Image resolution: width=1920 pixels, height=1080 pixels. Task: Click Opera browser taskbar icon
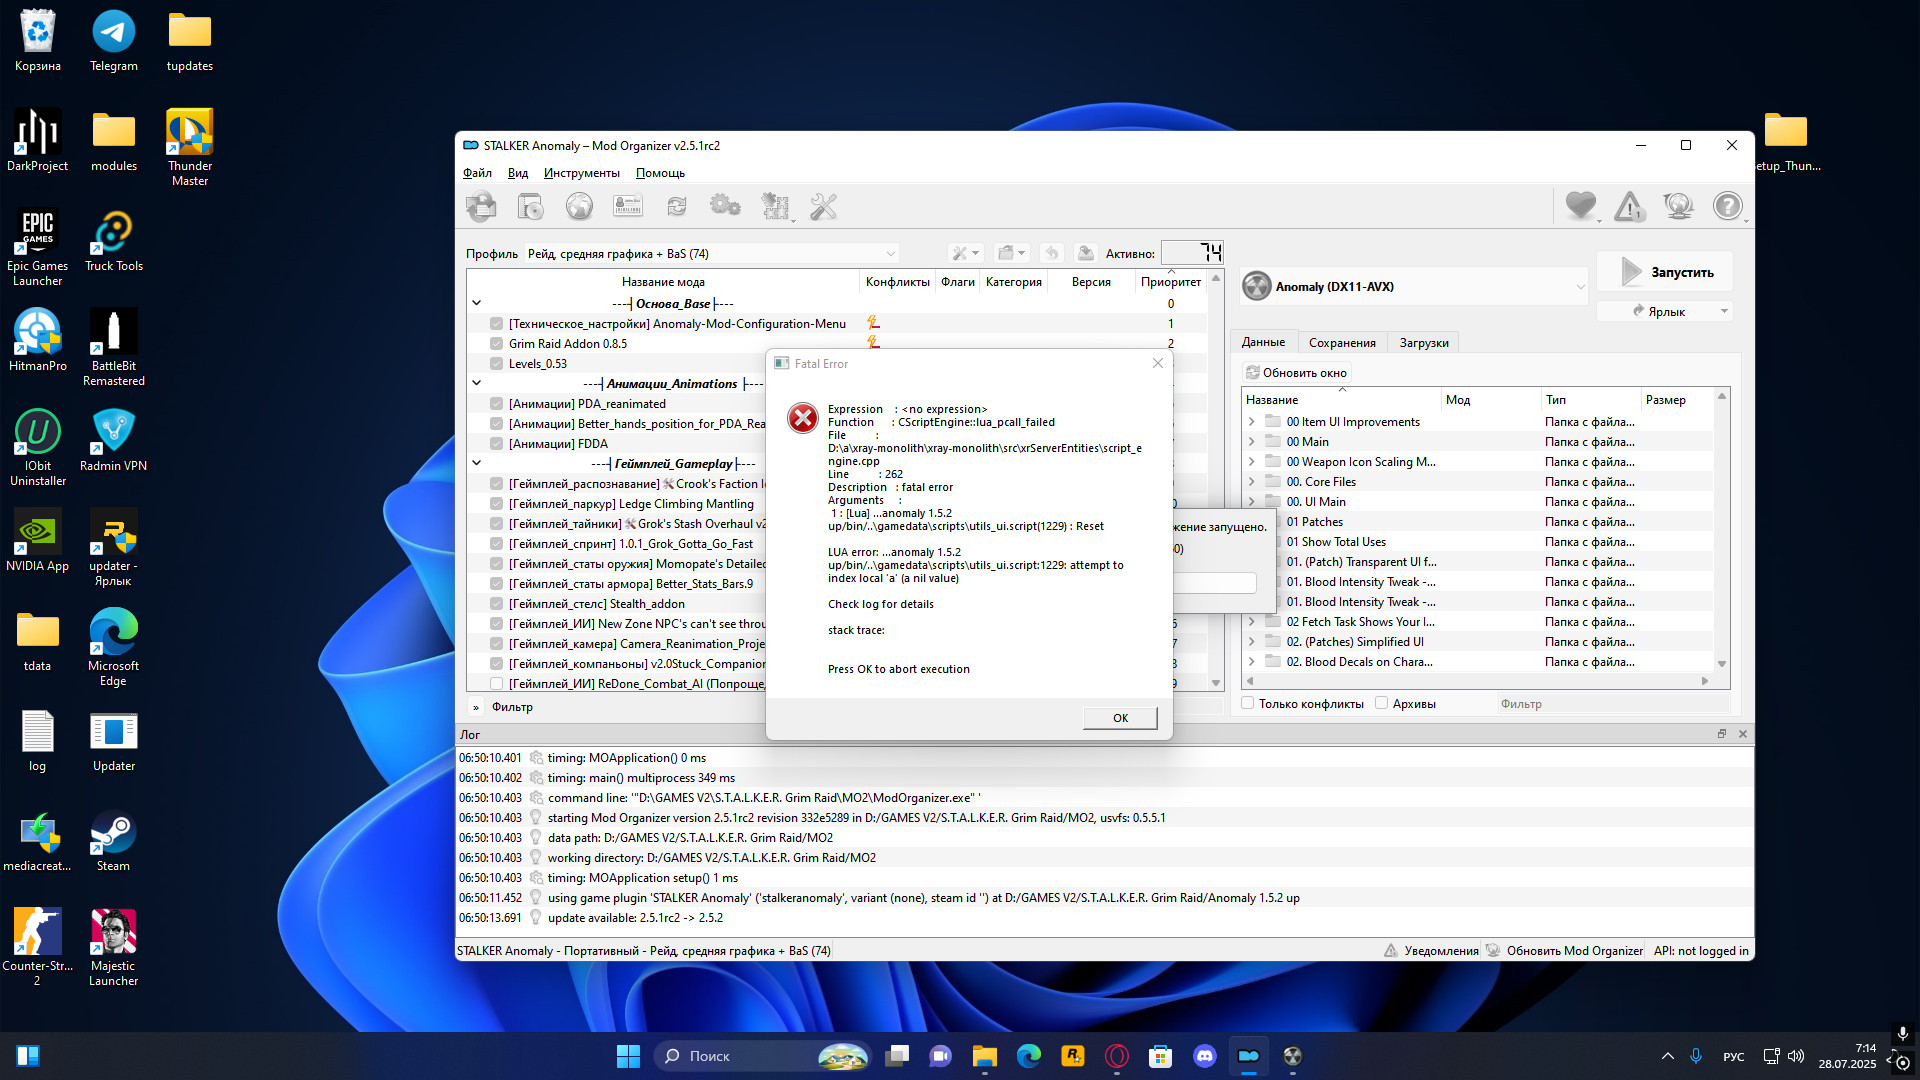click(1117, 1056)
